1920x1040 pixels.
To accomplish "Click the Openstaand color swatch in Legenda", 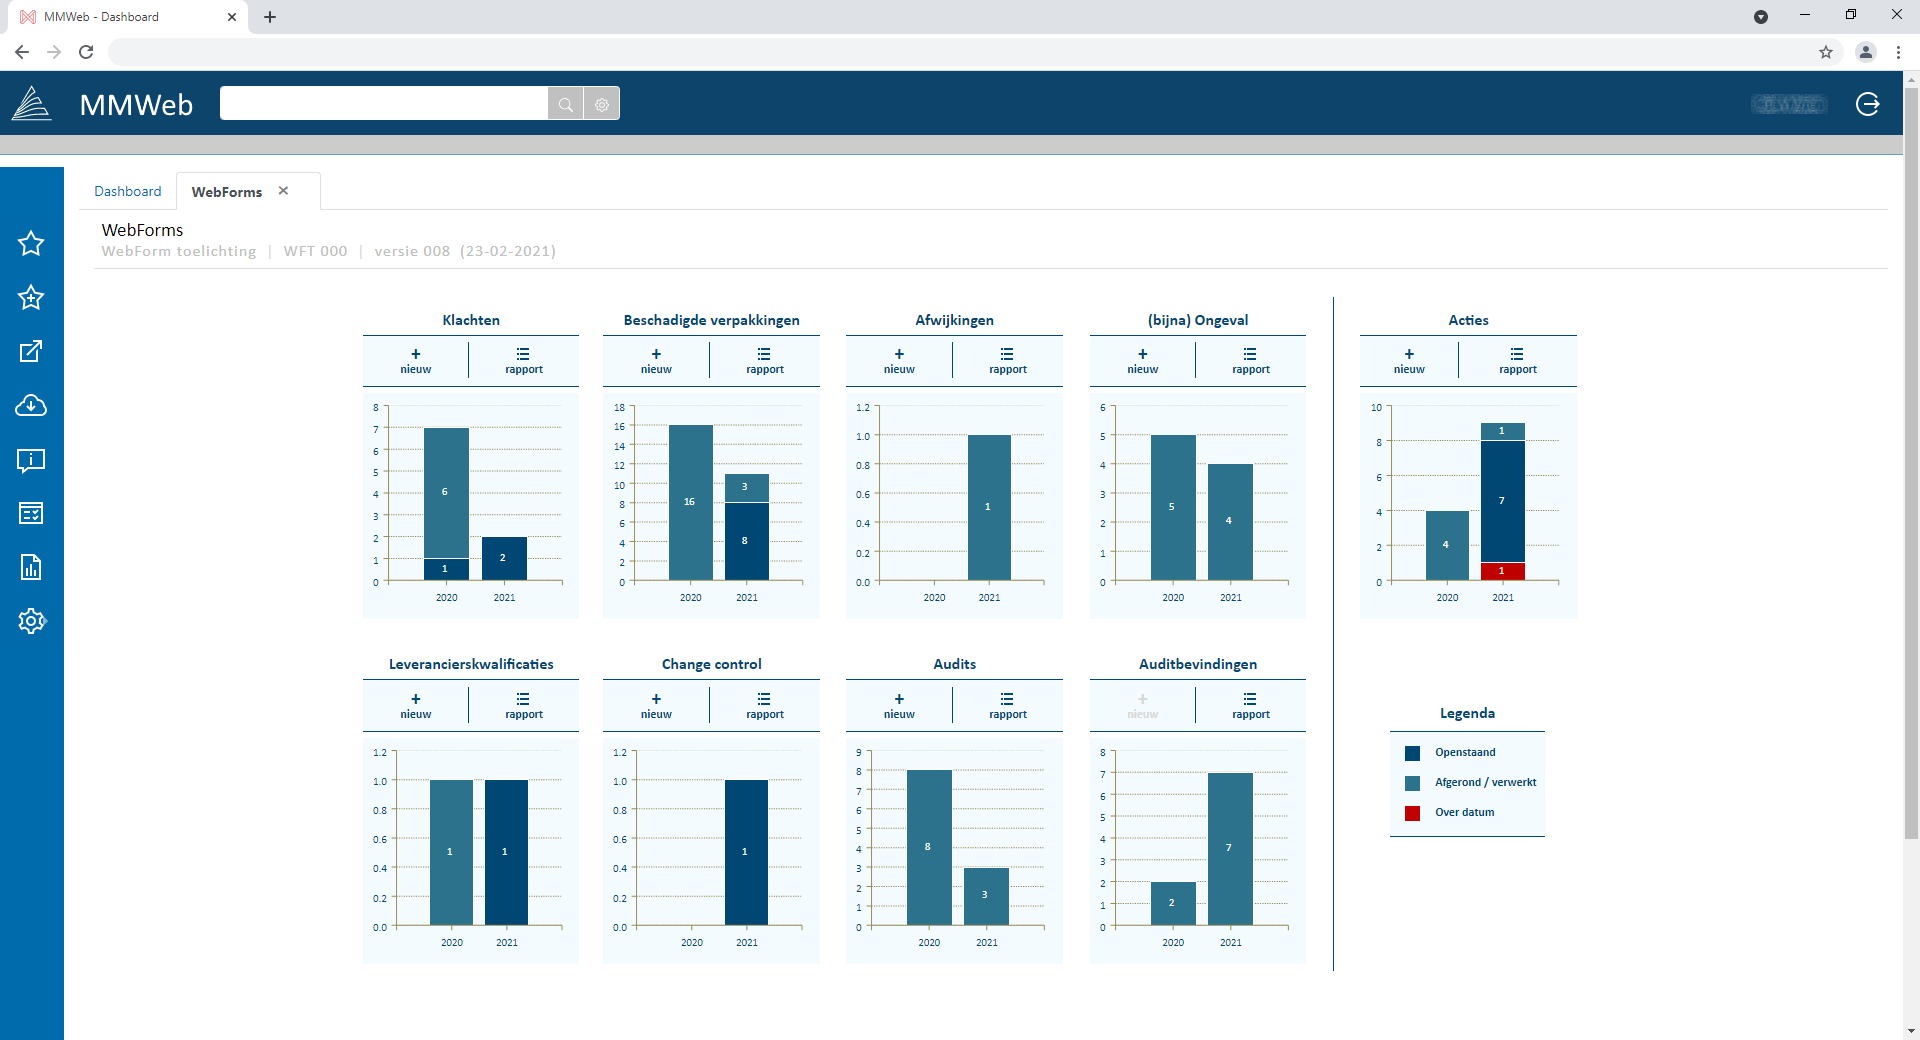I will click(x=1413, y=752).
